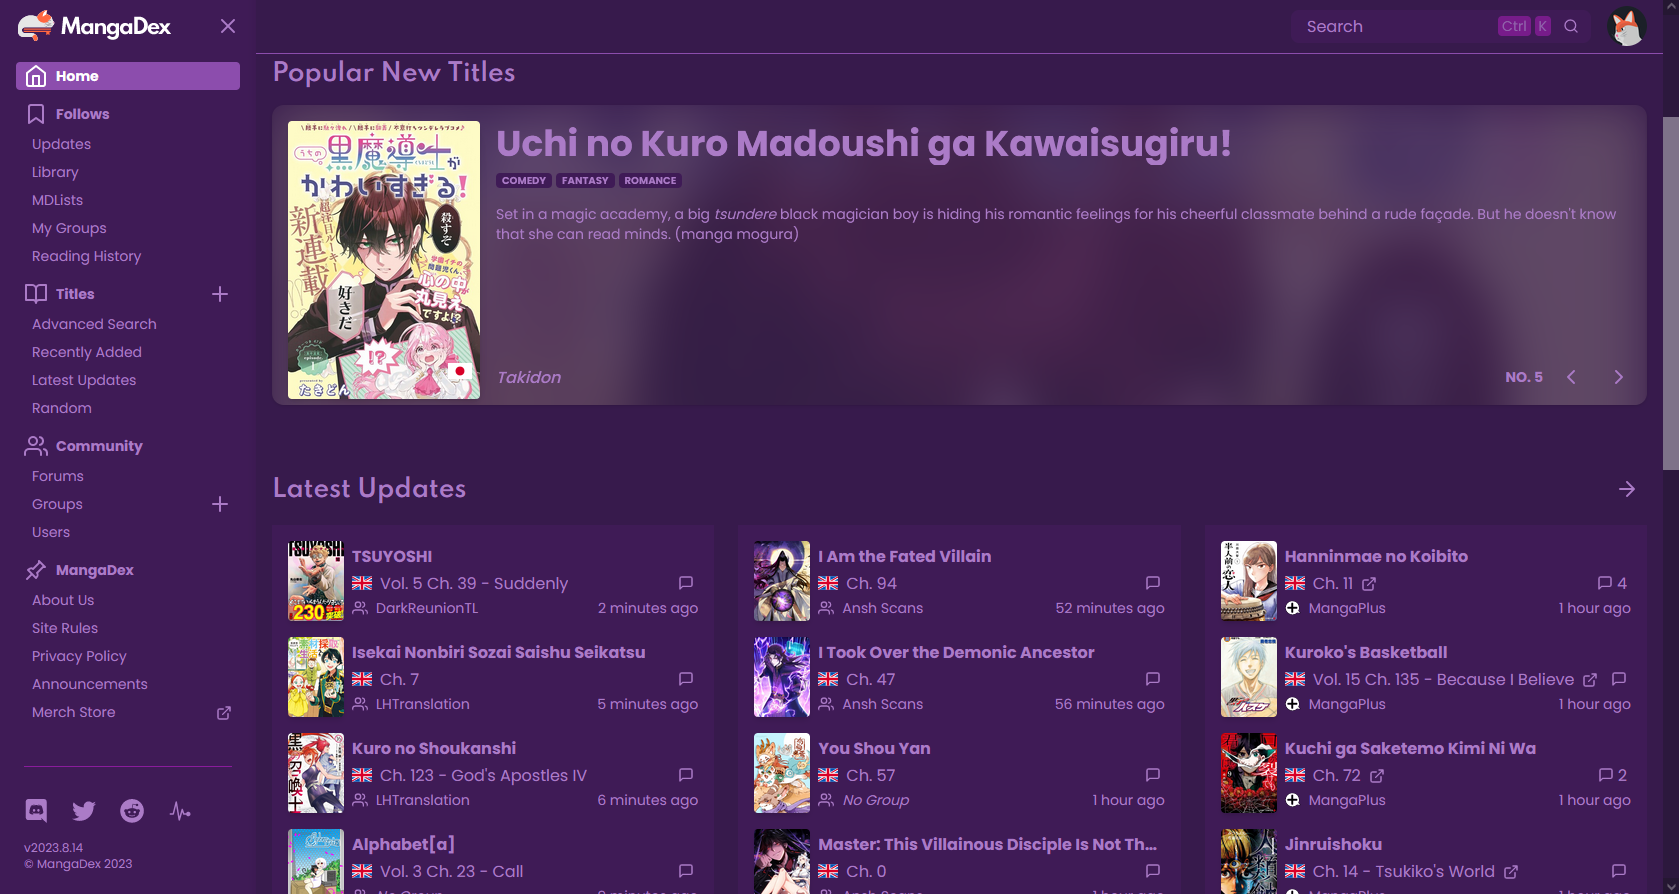Open Library page

(x=55, y=172)
